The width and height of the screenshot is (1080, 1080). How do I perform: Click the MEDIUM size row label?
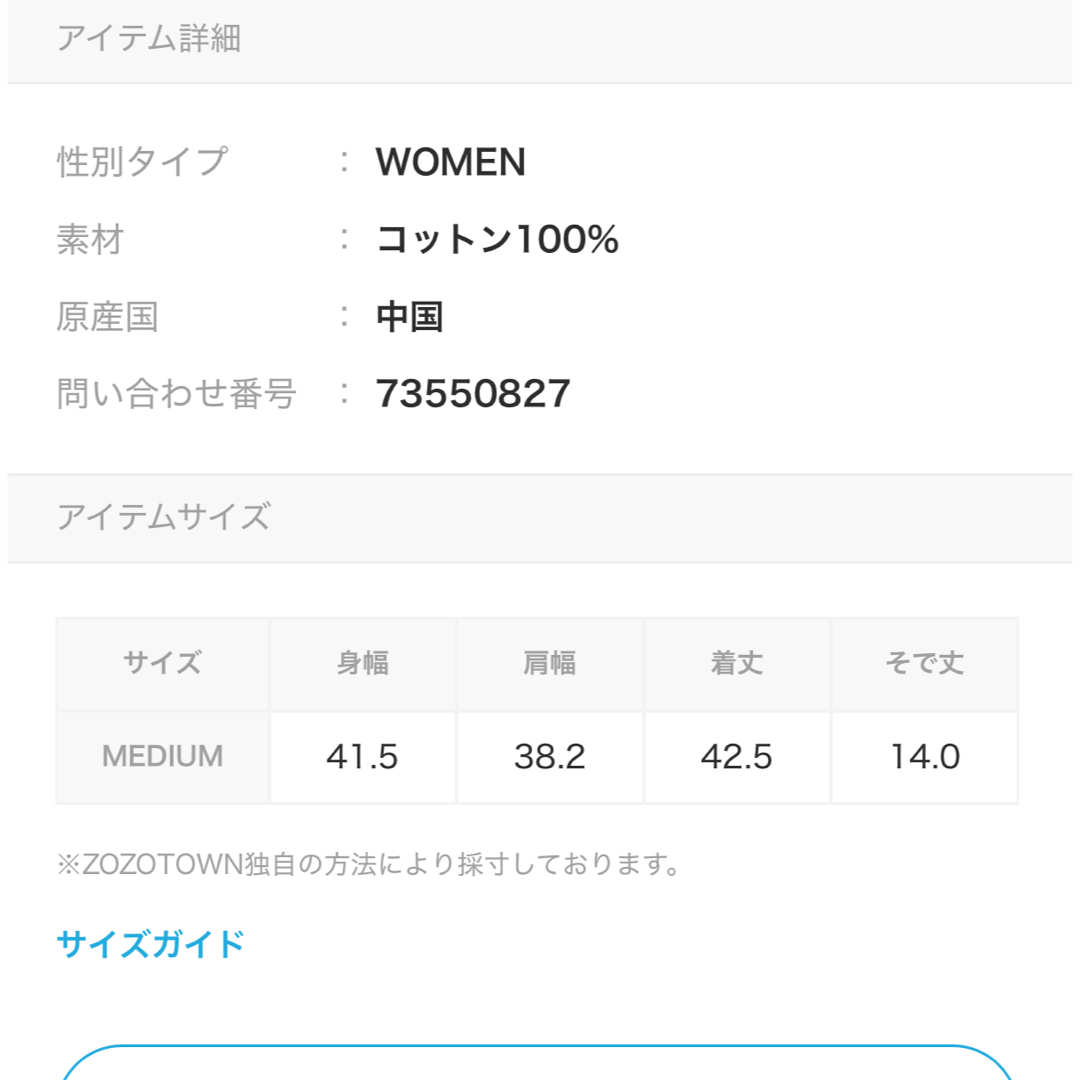point(163,756)
